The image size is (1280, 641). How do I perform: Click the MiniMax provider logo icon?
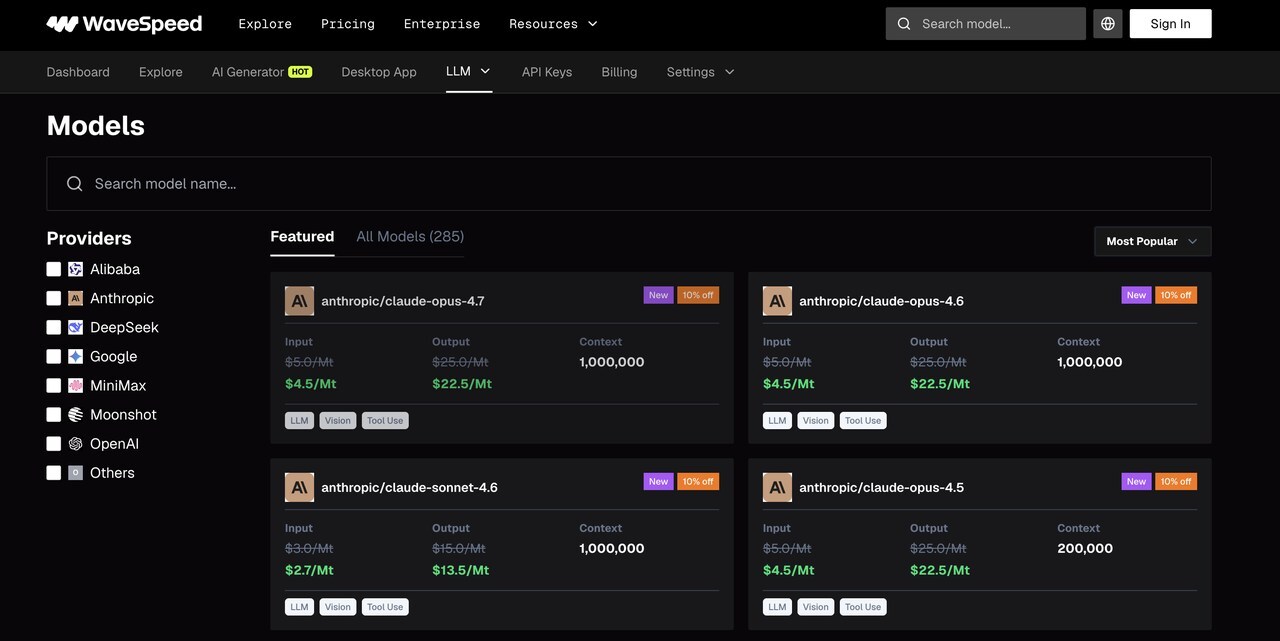(75, 385)
